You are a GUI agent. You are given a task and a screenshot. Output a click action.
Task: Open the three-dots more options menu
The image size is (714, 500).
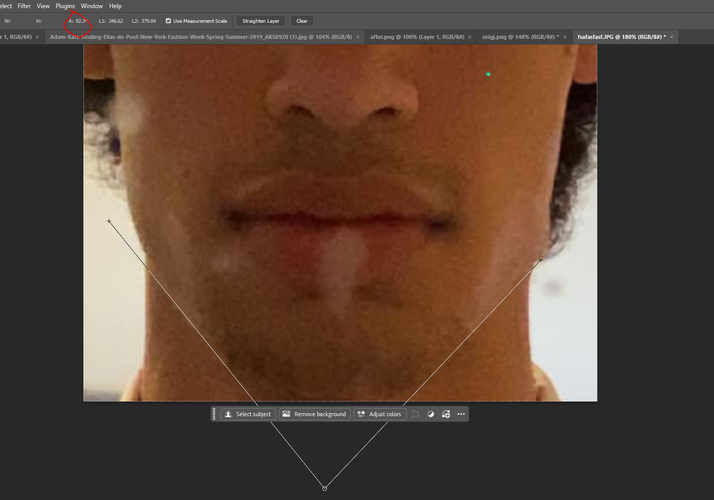point(461,414)
